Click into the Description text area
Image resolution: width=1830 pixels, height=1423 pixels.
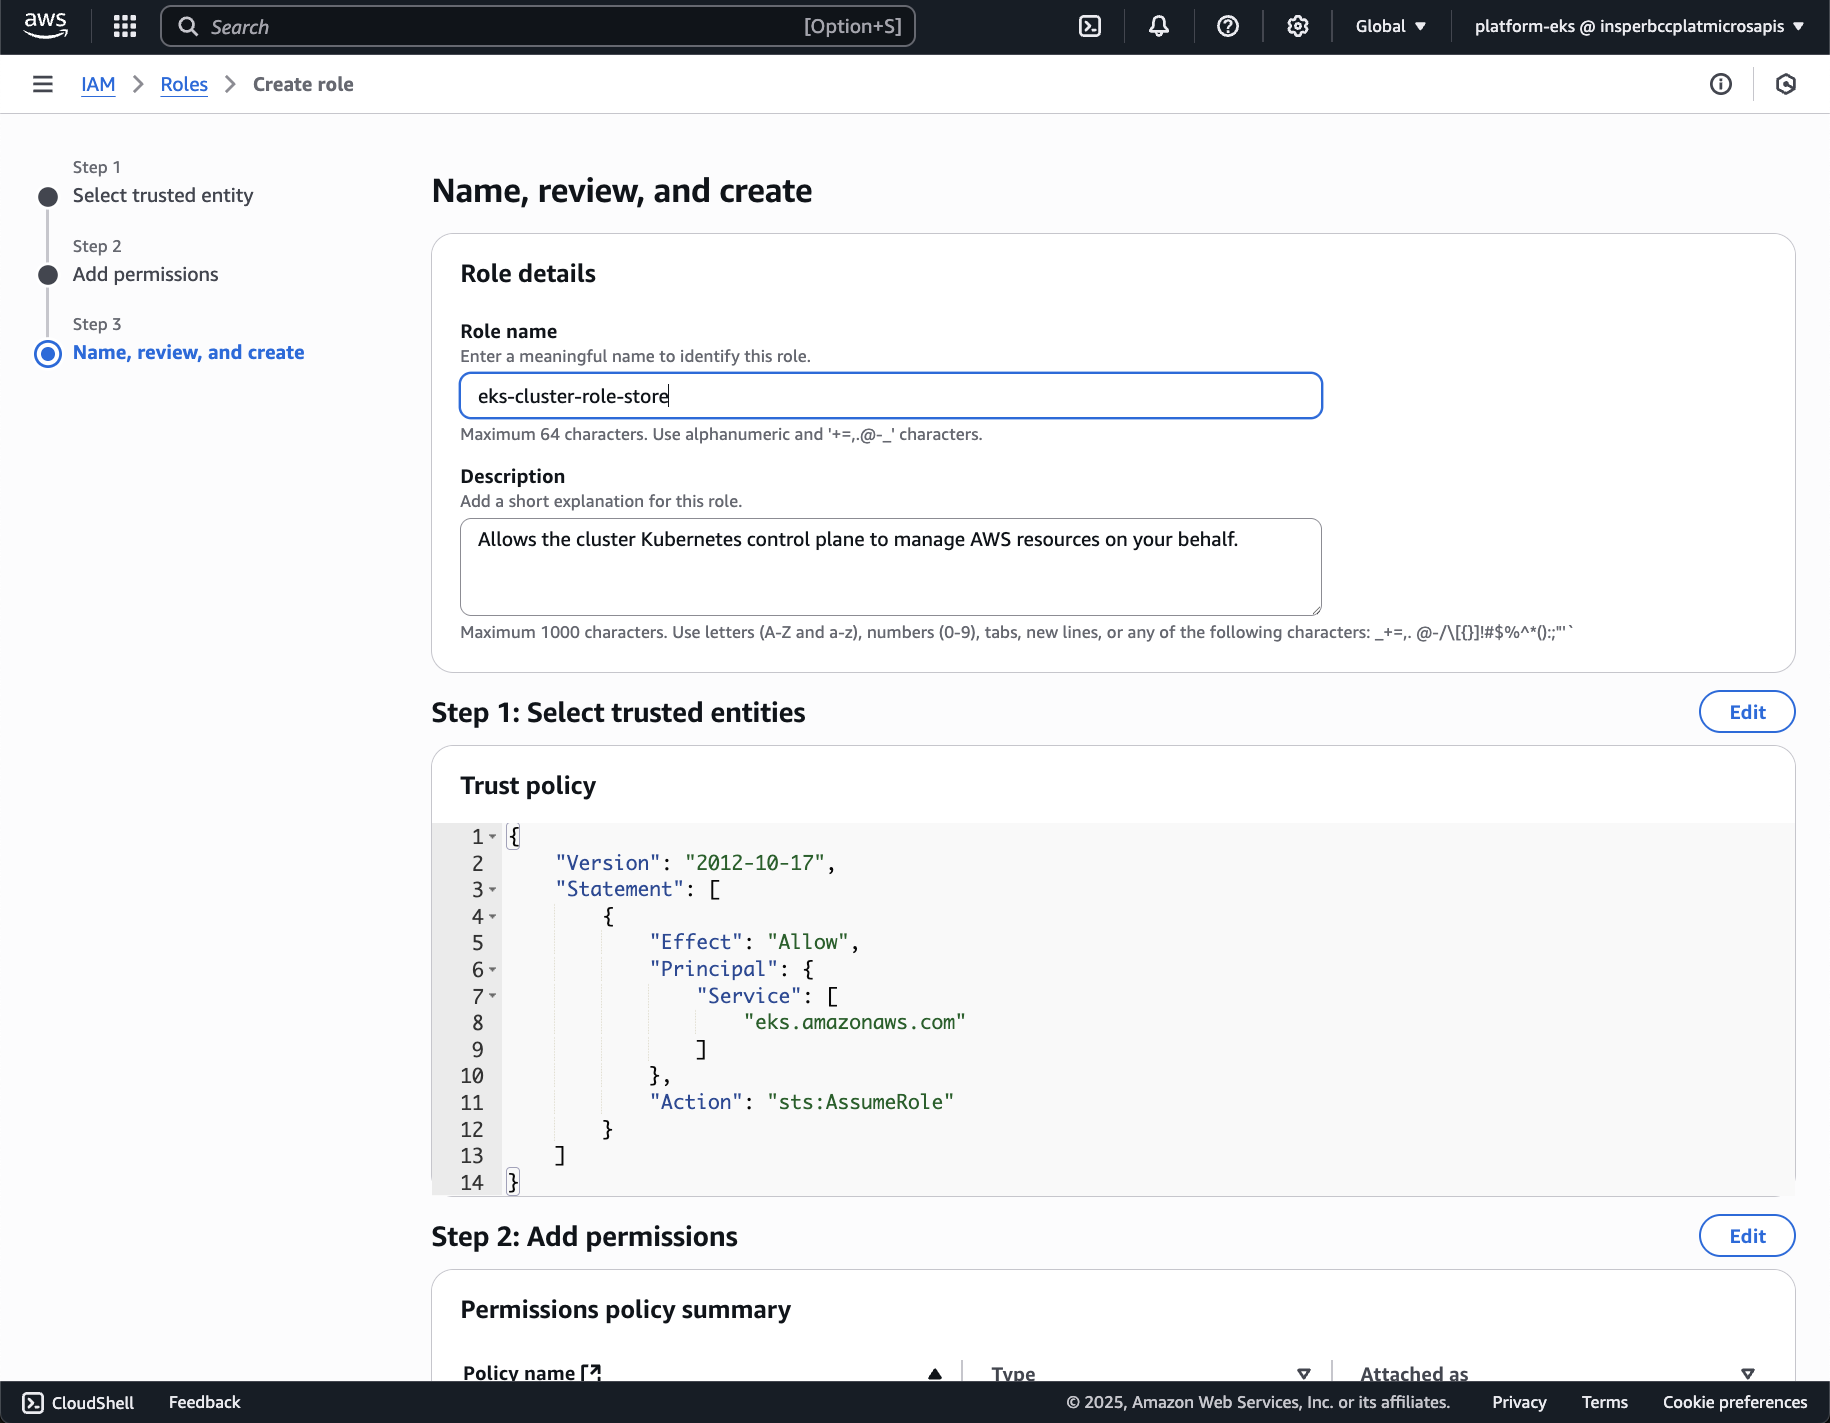click(x=890, y=566)
